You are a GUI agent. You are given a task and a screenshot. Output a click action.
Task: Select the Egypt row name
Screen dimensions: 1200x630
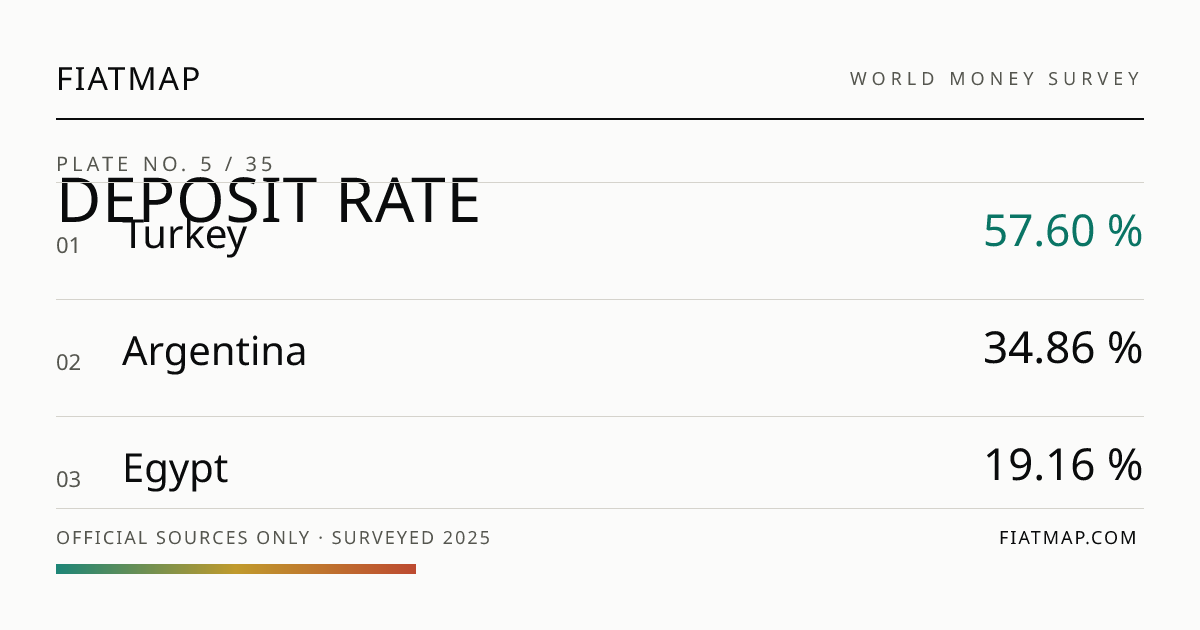click(x=175, y=469)
